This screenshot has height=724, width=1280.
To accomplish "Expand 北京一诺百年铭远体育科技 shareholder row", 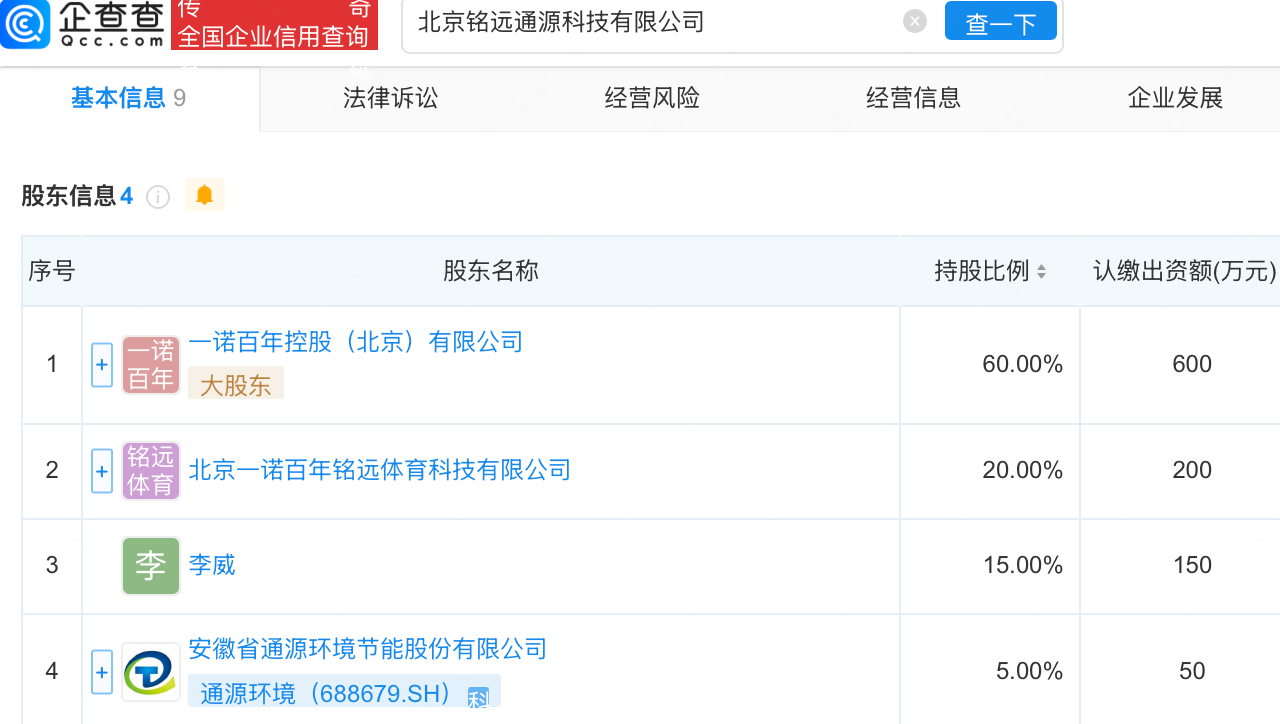I will click(x=102, y=470).
